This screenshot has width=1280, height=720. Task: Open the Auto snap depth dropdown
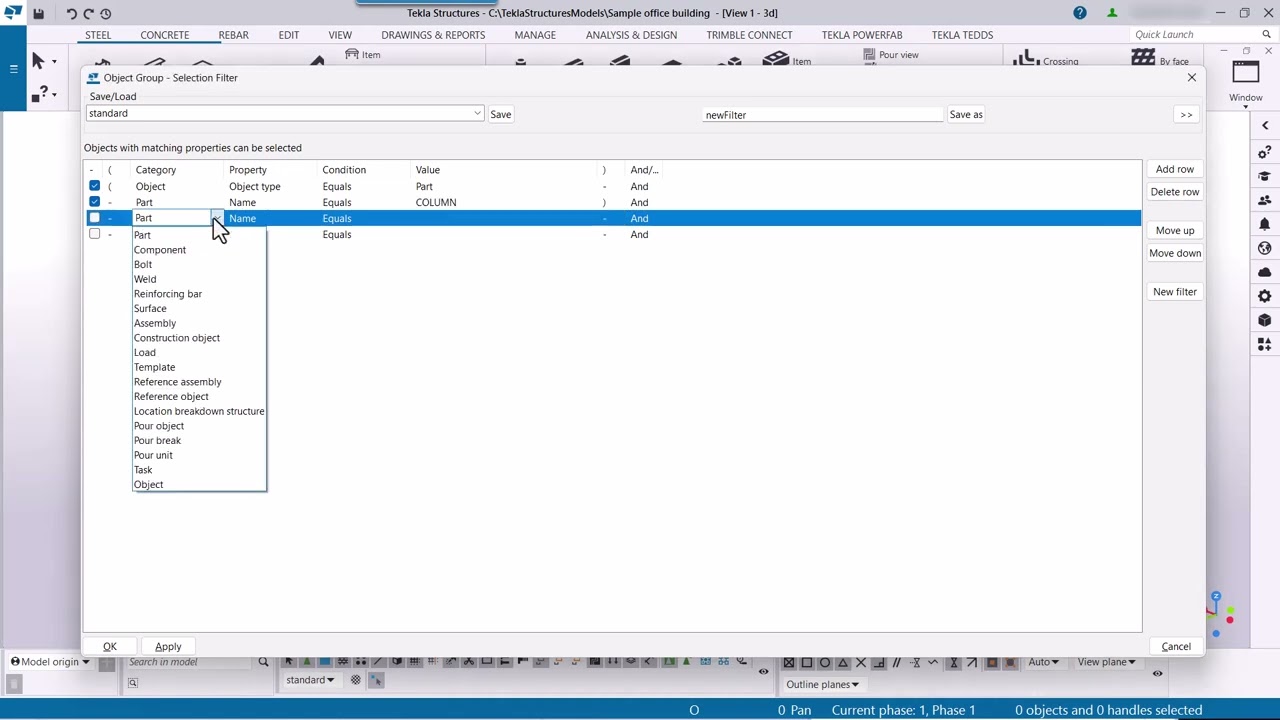[1044, 662]
